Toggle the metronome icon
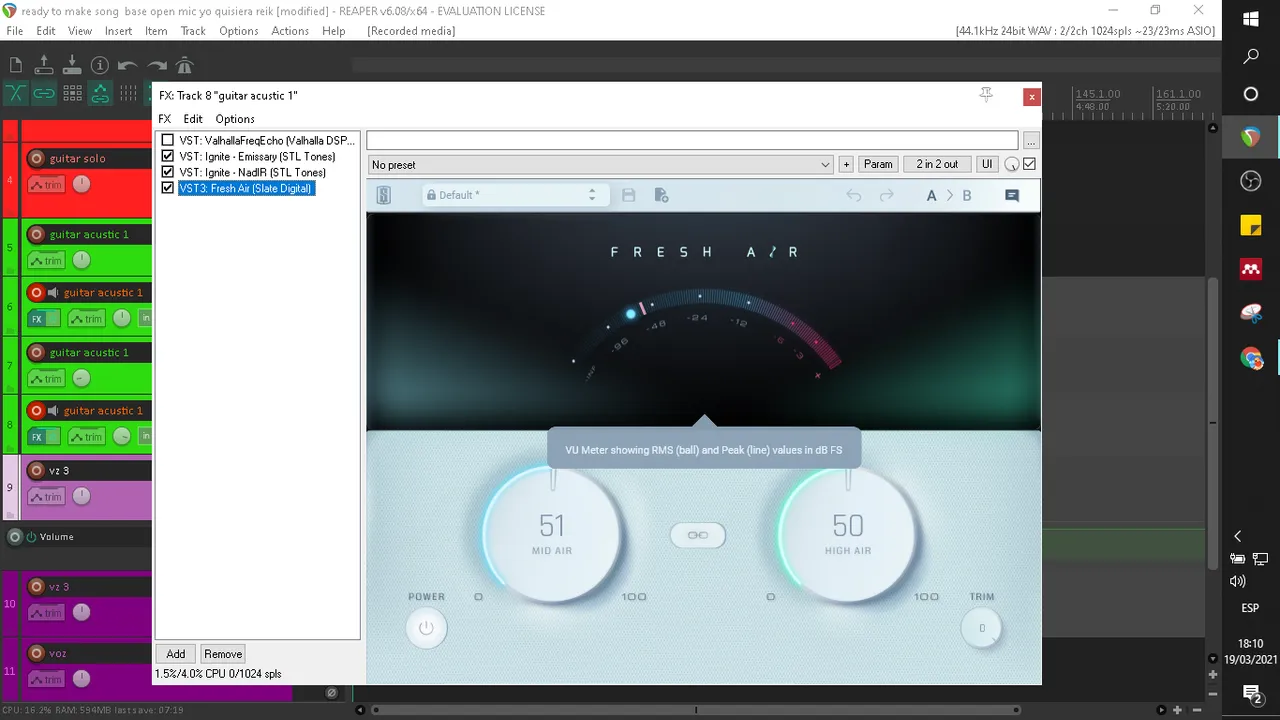Screen dimensions: 1280x720 point(184,65)
